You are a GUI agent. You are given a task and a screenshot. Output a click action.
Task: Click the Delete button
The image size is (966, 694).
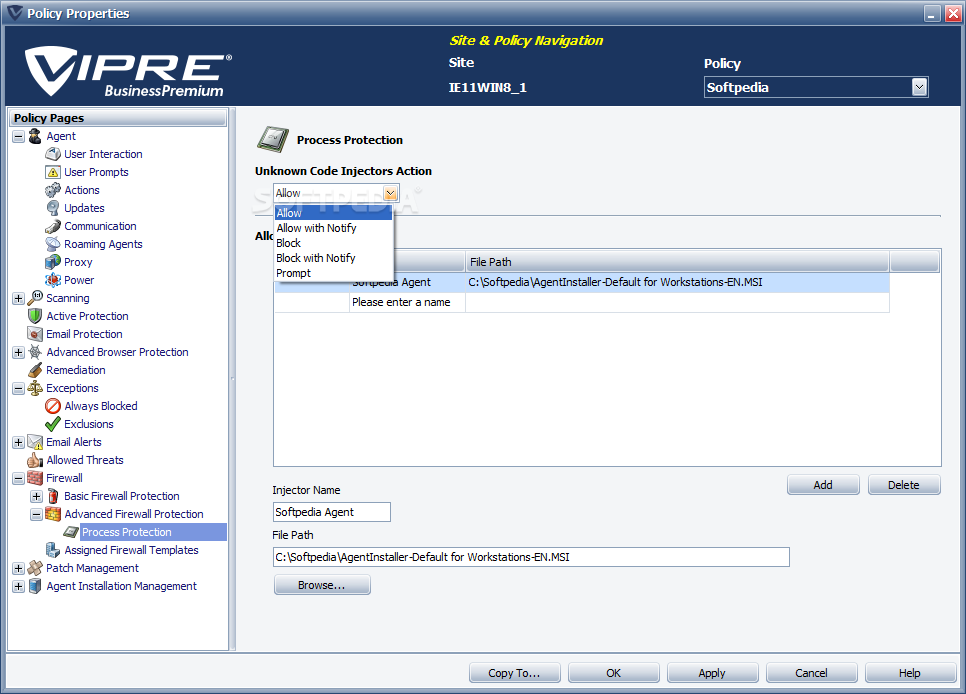904,485
